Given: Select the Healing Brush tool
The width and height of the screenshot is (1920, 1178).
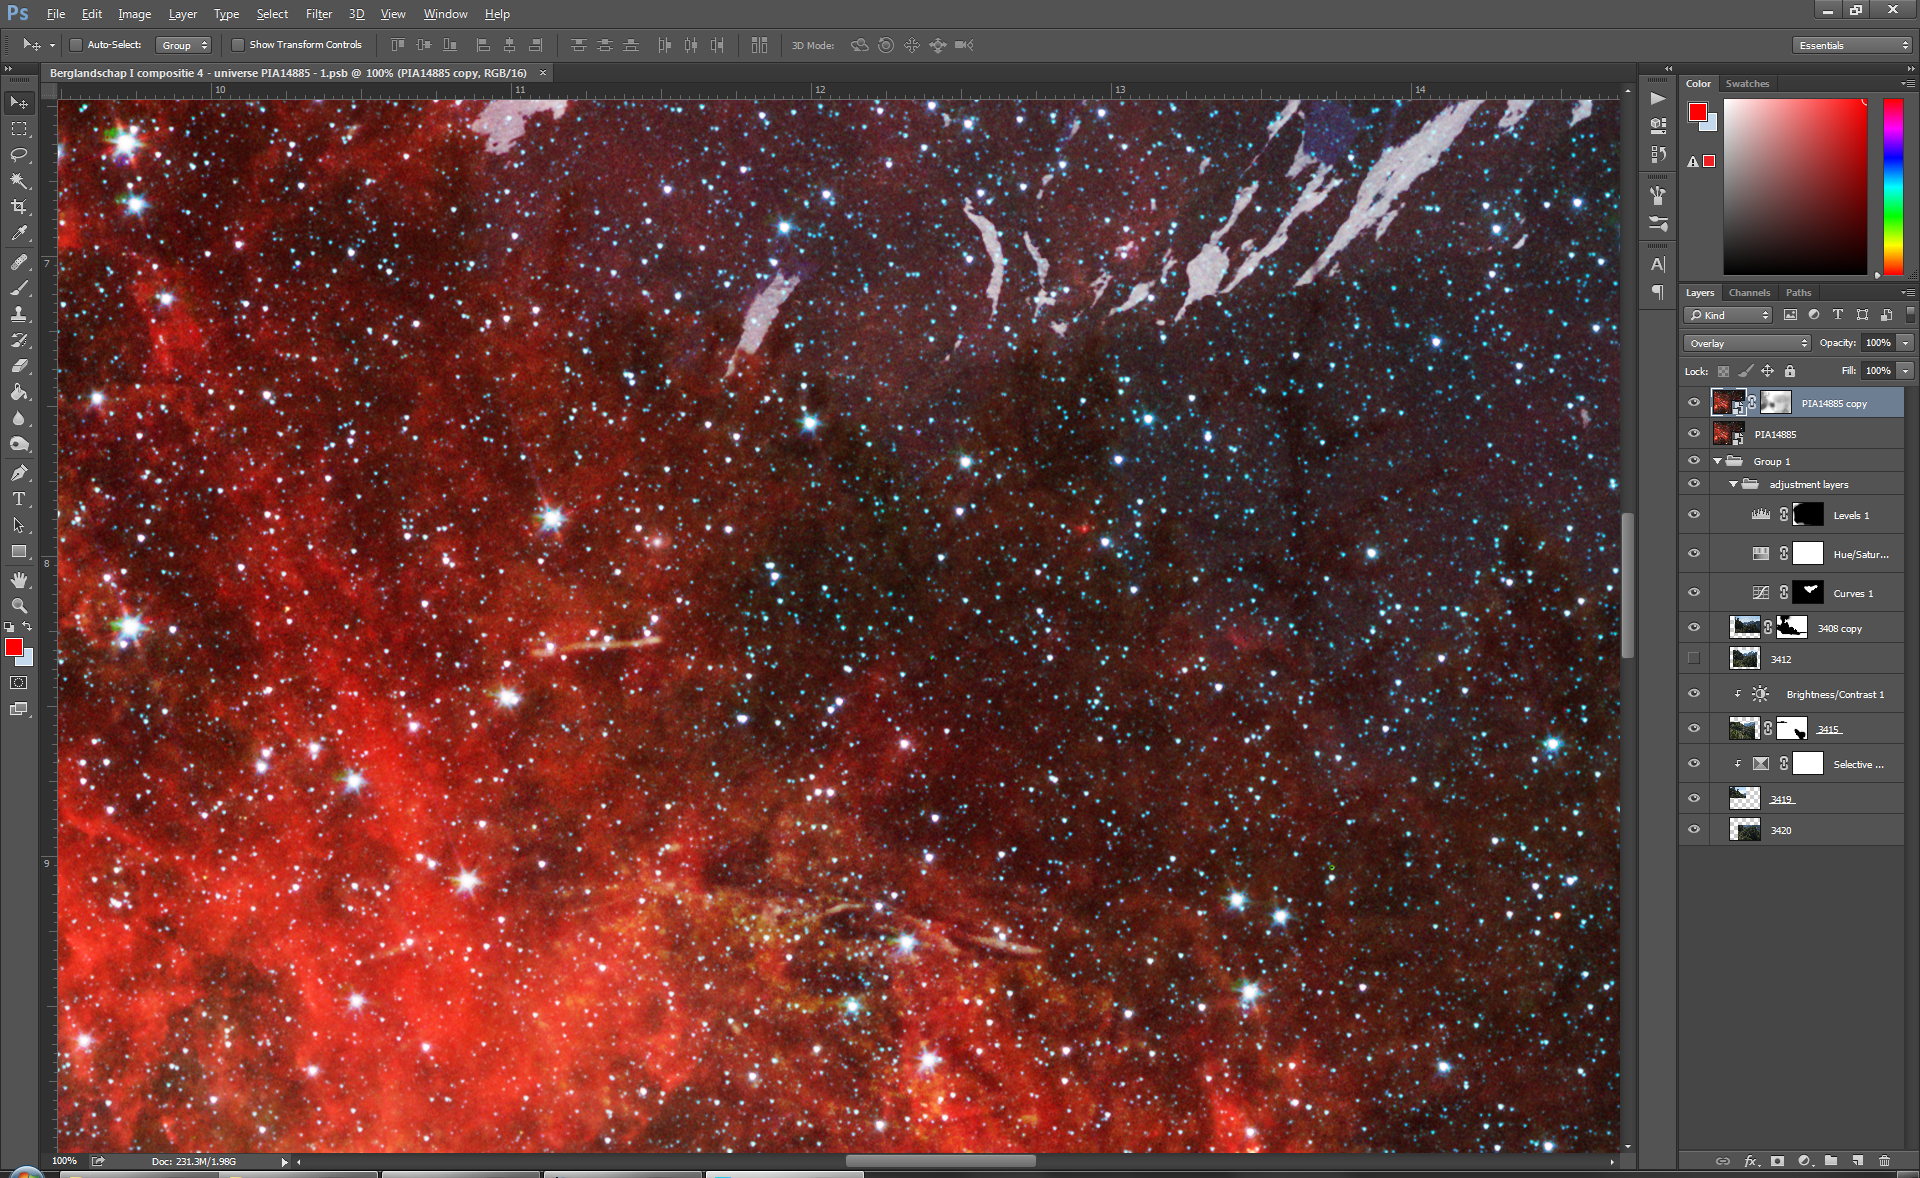Looking at the screenshot, I should pos(19,262).
